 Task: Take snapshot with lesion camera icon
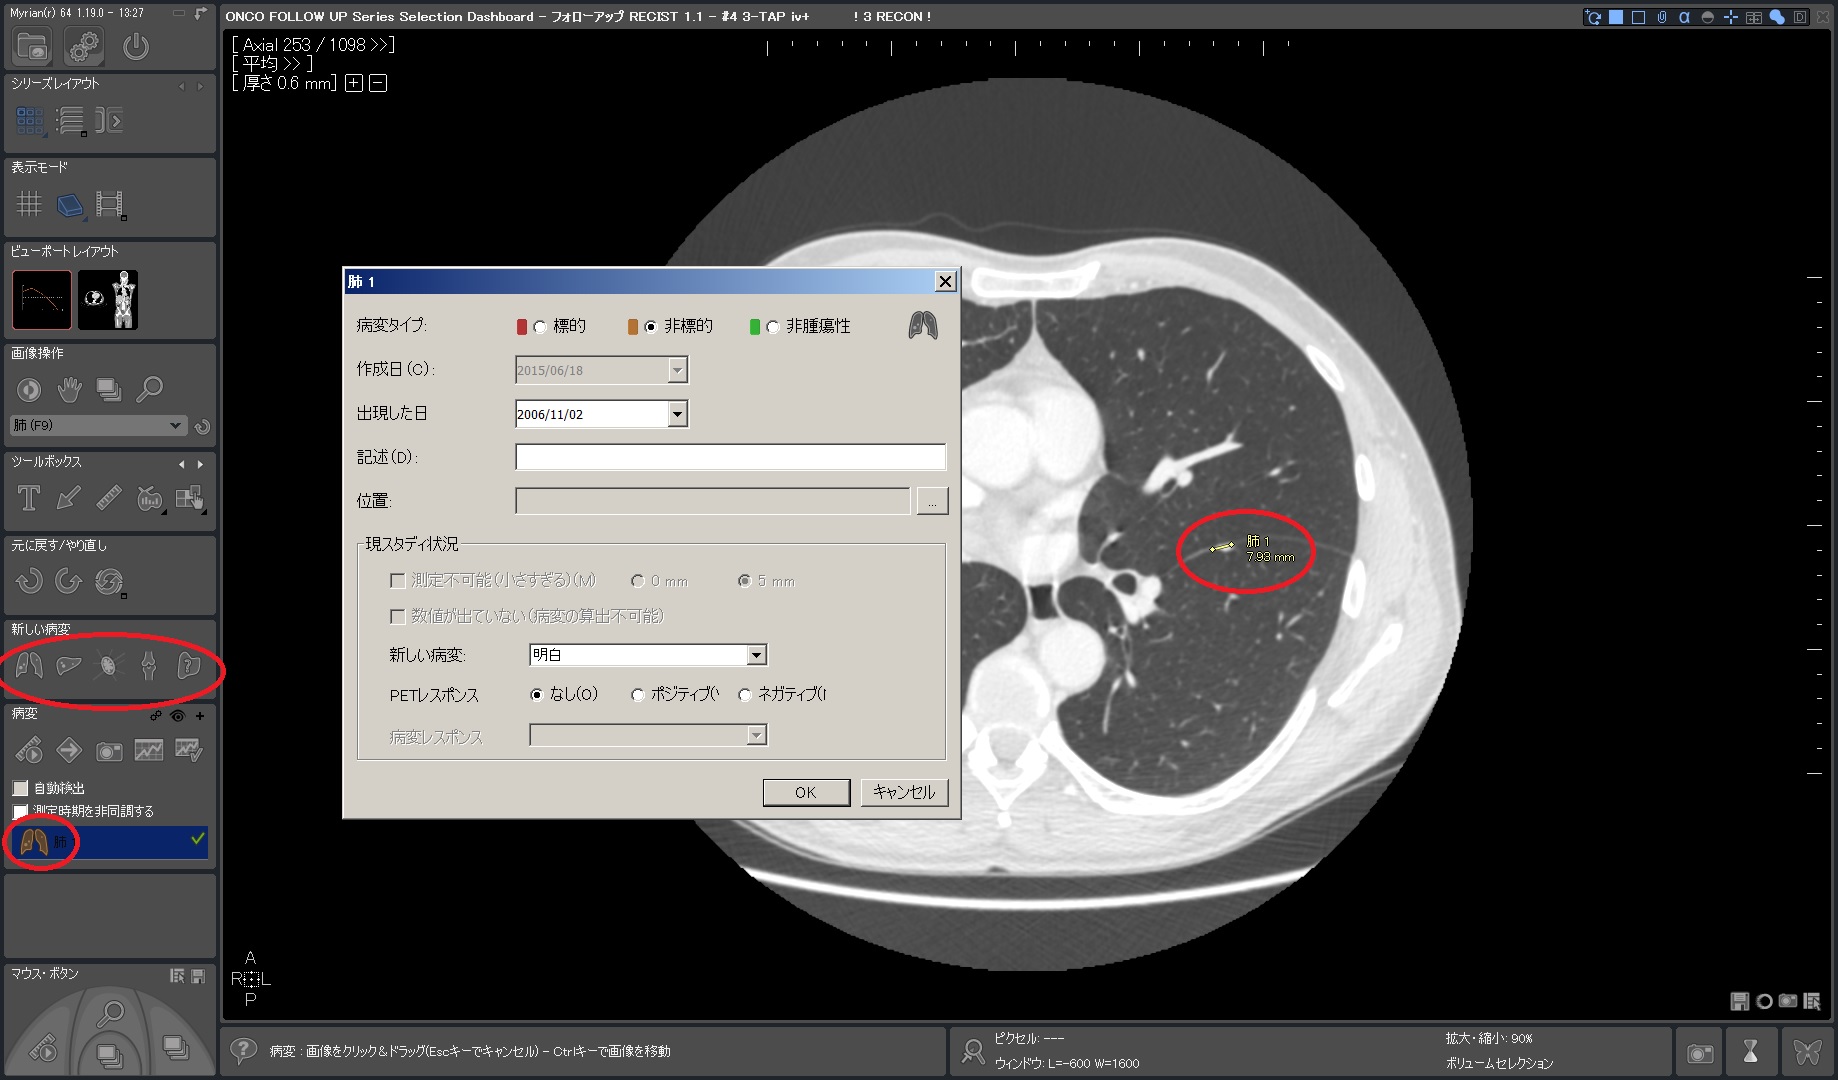pos(109,750)
